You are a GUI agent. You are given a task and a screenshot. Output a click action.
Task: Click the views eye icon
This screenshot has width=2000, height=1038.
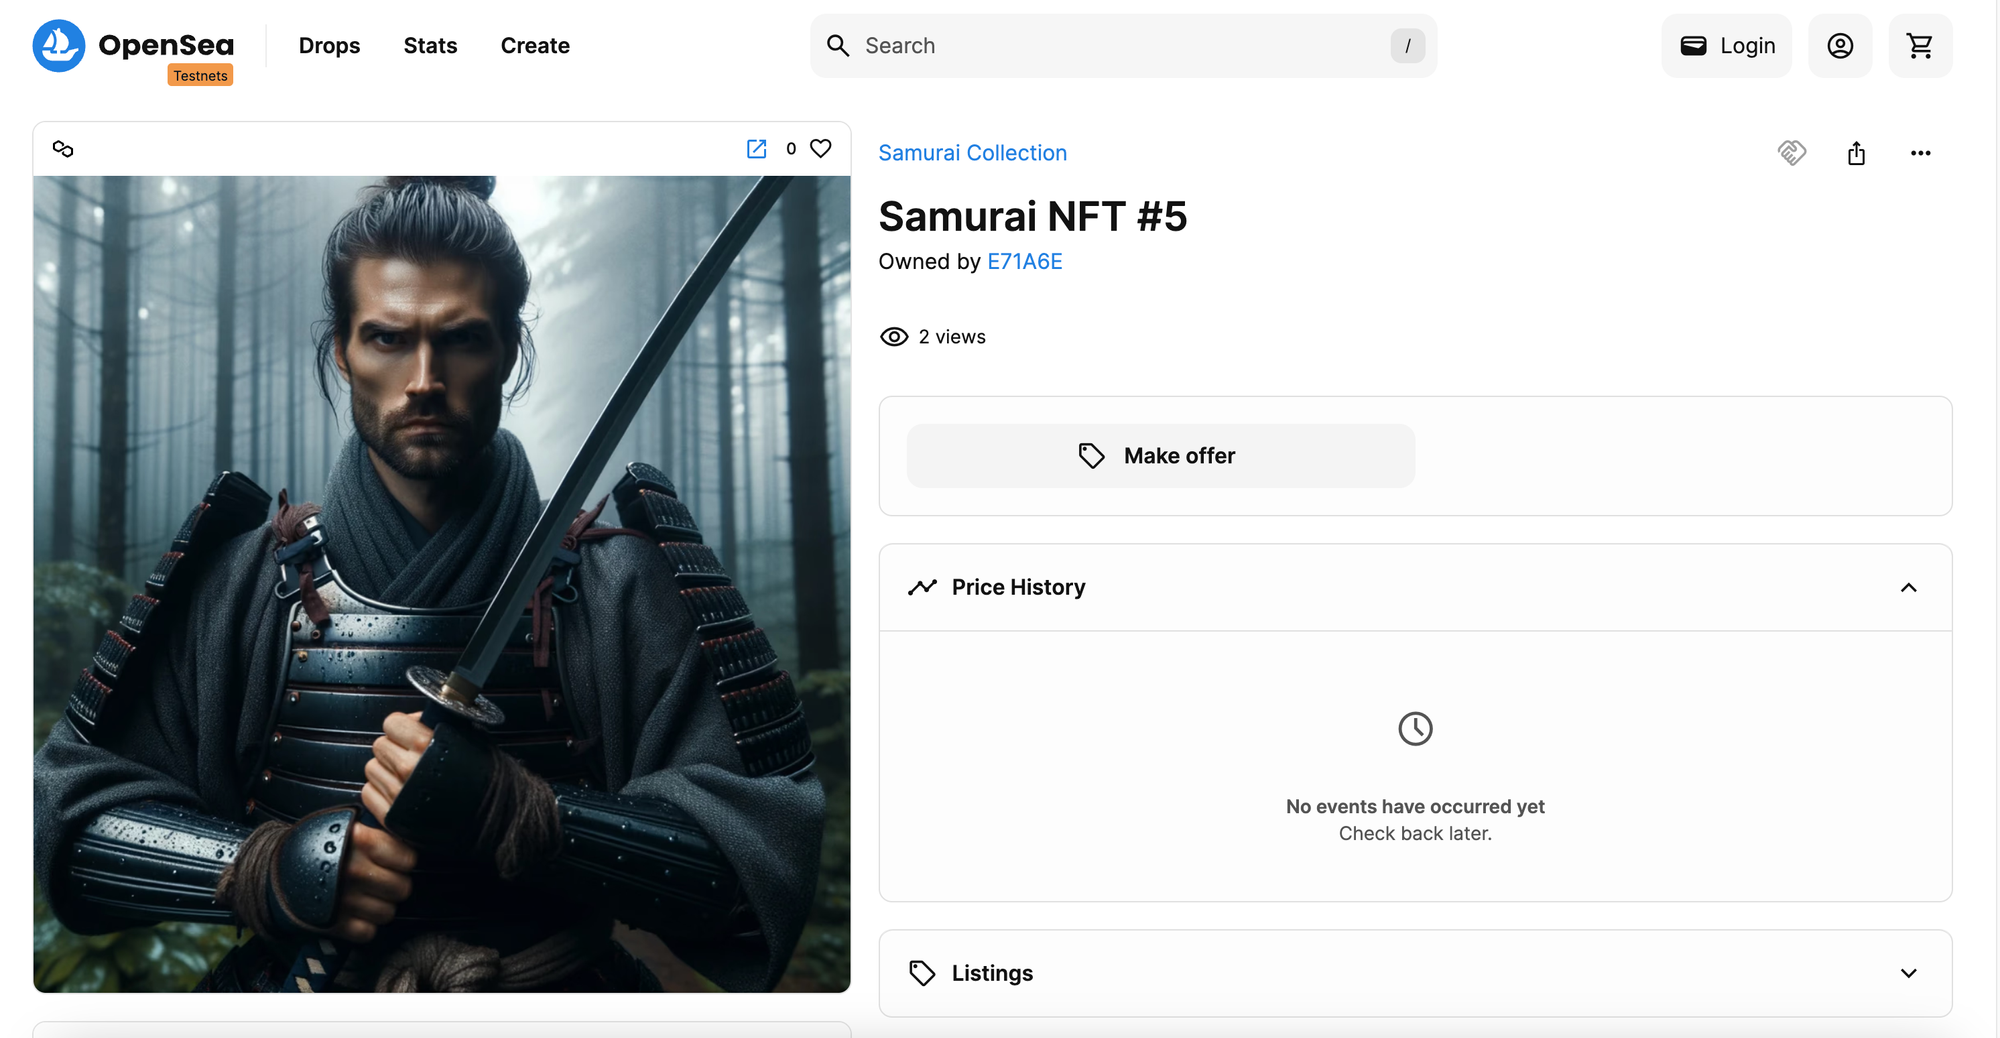(894, 337)
